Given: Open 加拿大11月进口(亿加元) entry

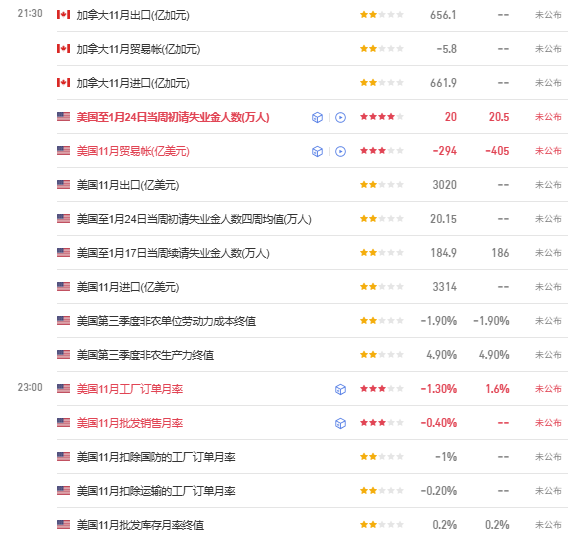Looking at the screenshot, I should 133,83.
